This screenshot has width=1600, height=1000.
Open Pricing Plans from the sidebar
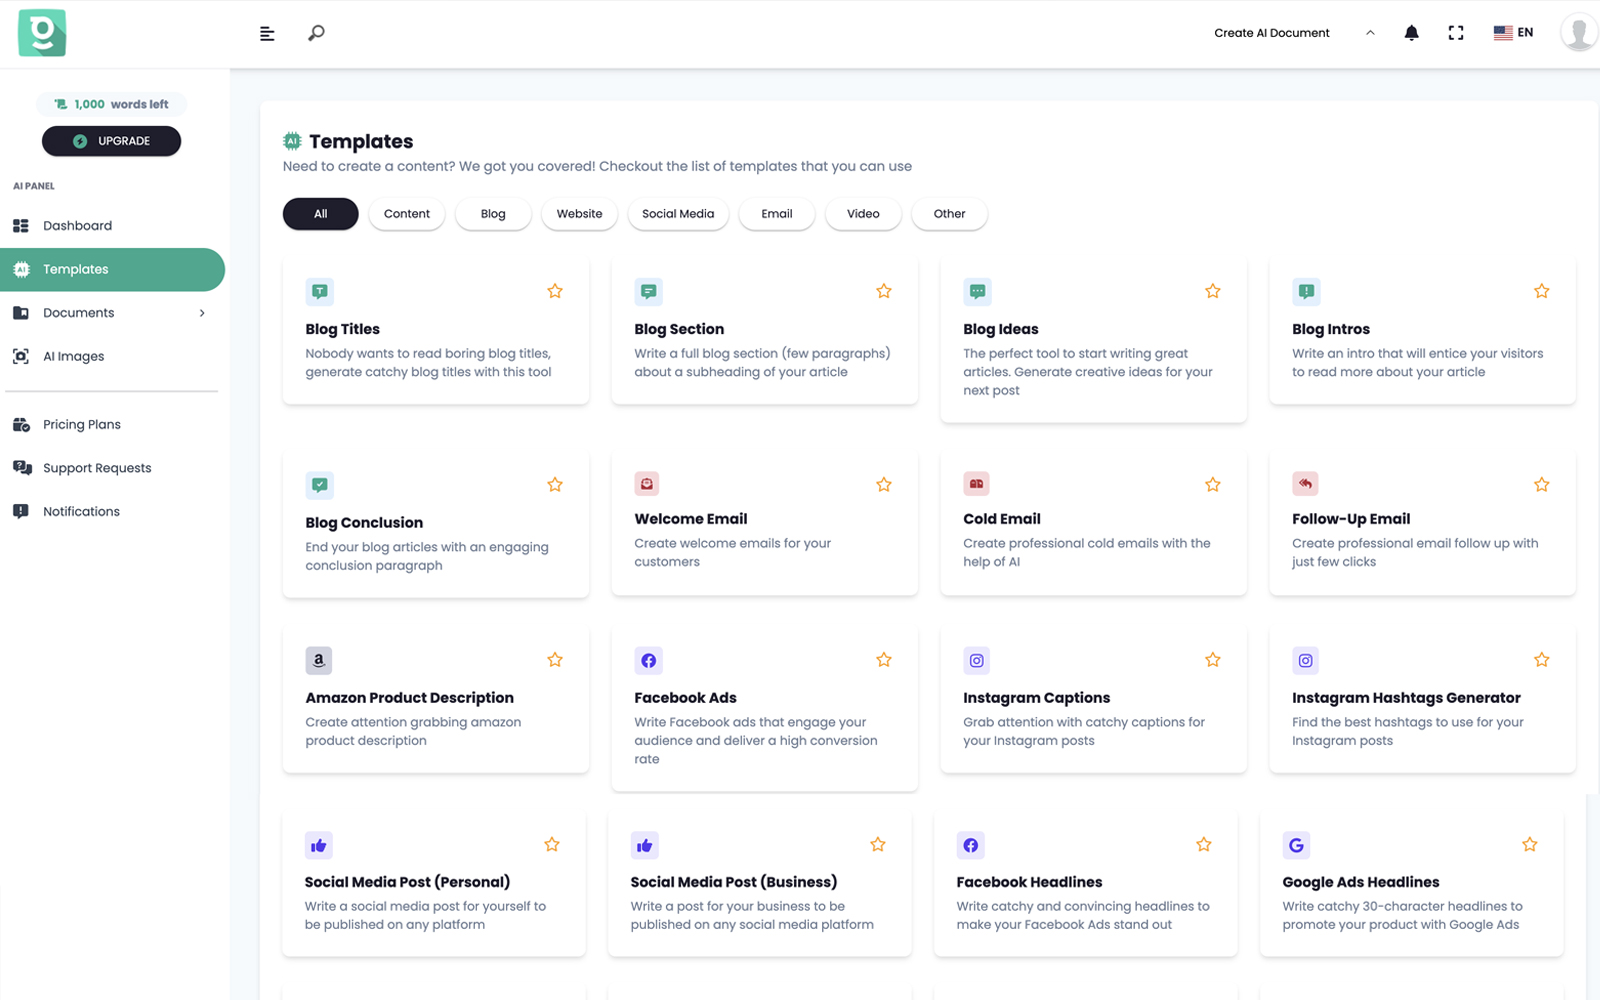[x=83, y=424]
